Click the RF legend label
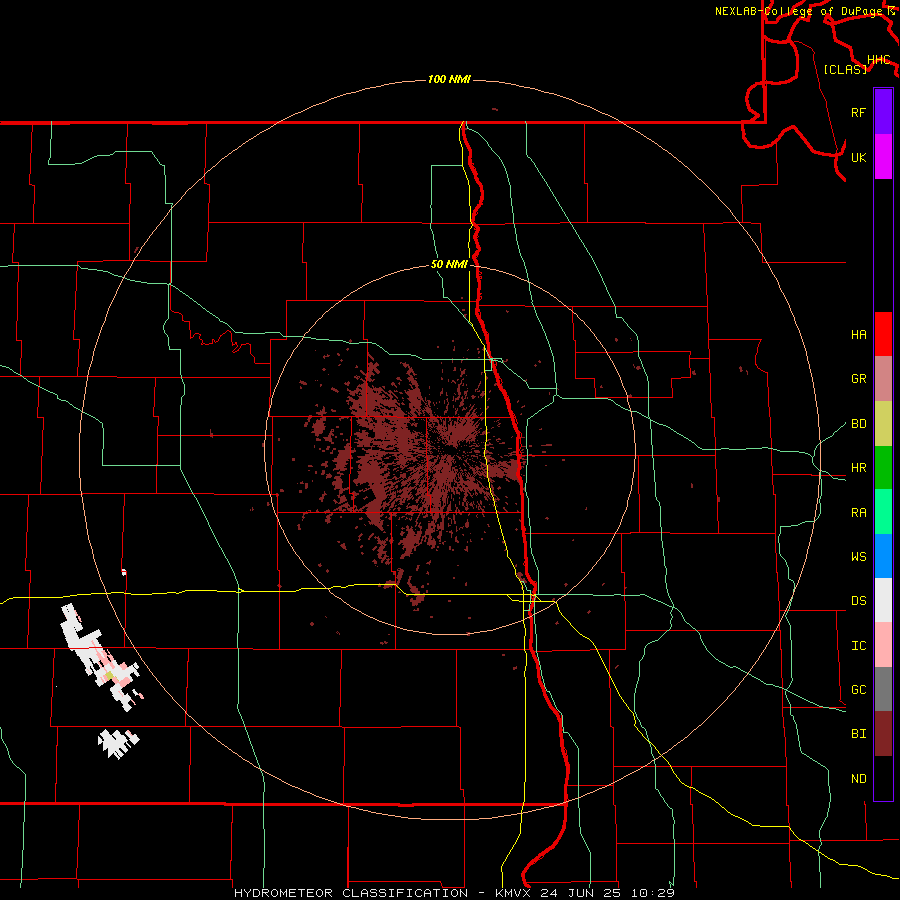 pyautogui.click(x=858, y=113)
